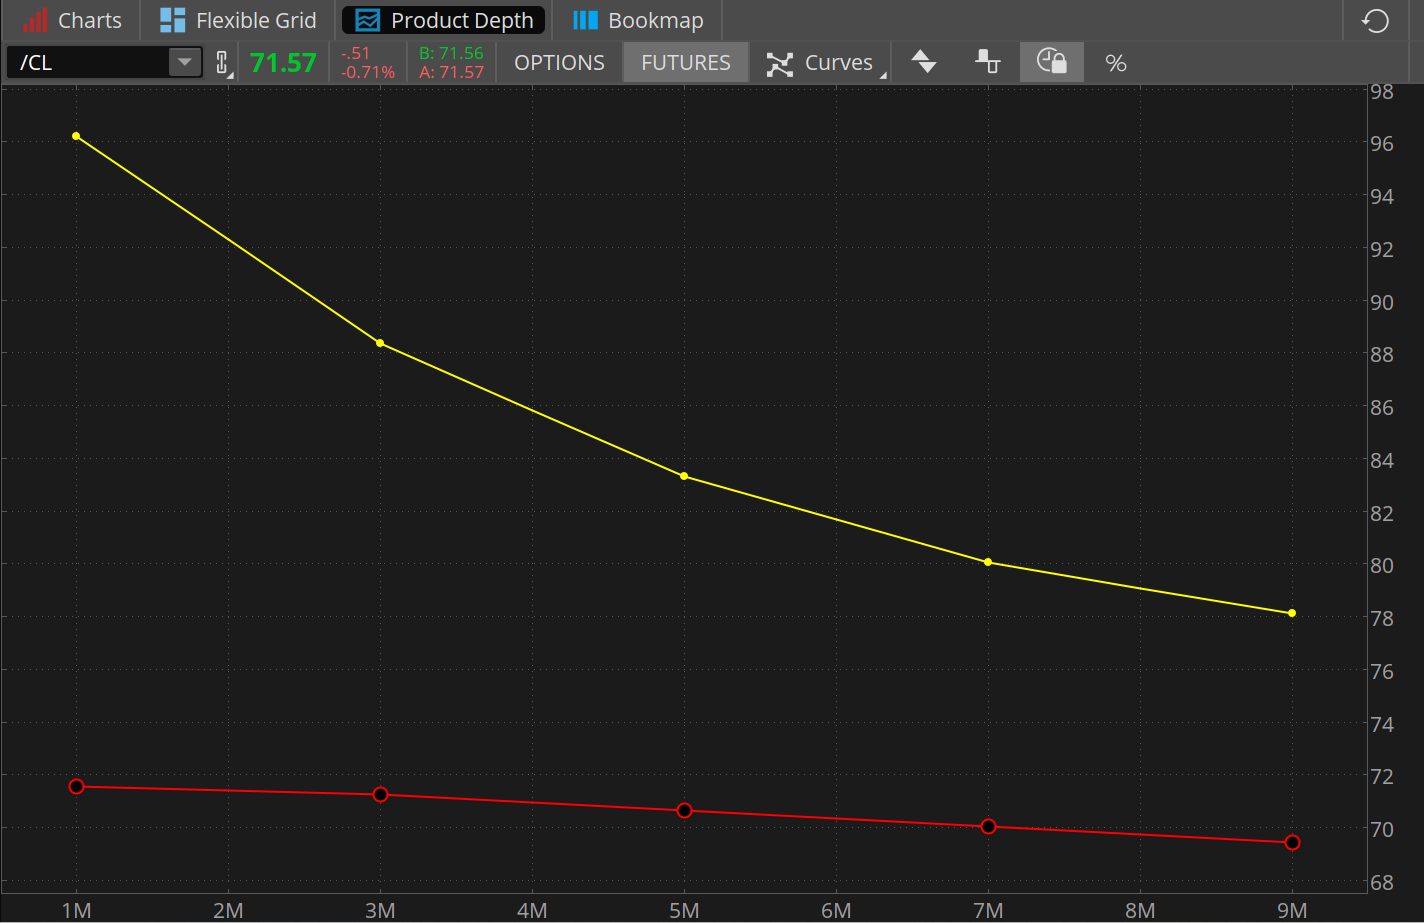Open the symbol link selector icon

pyautogui.click(x=222, y=63)
